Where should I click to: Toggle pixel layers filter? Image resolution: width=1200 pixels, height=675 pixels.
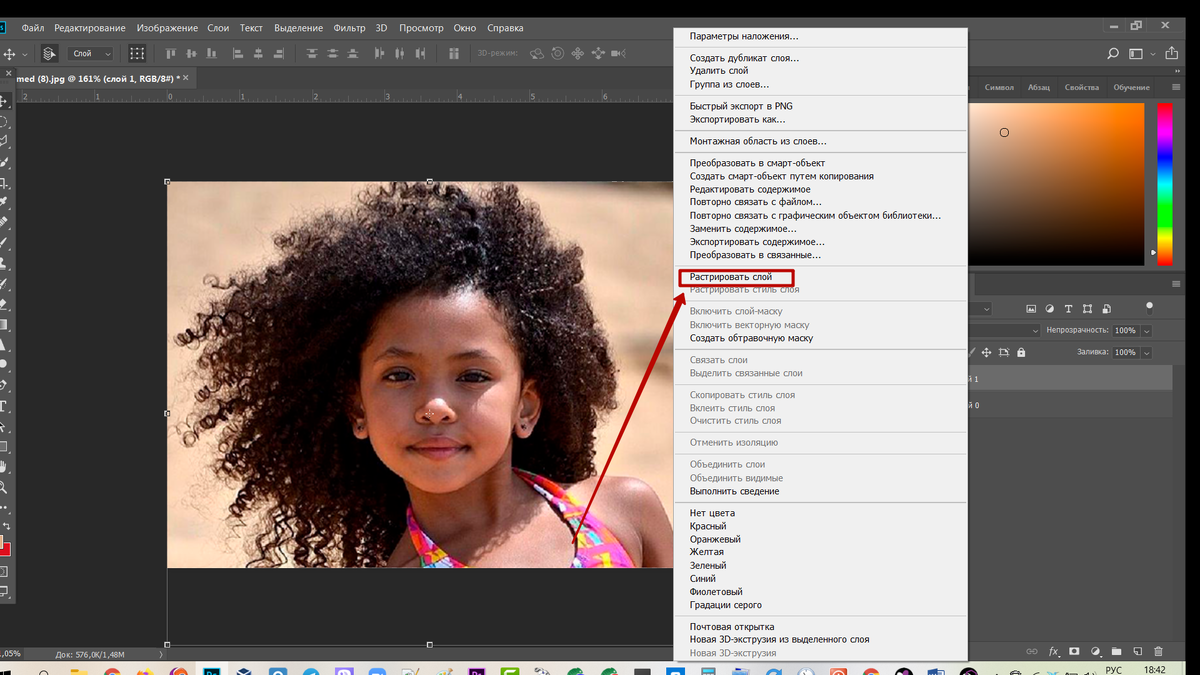coord(1031,309)
